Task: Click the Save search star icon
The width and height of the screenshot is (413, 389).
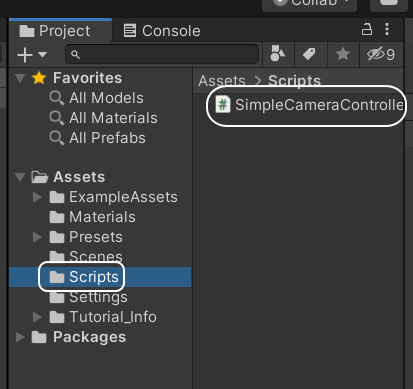Action: [343, 54]
